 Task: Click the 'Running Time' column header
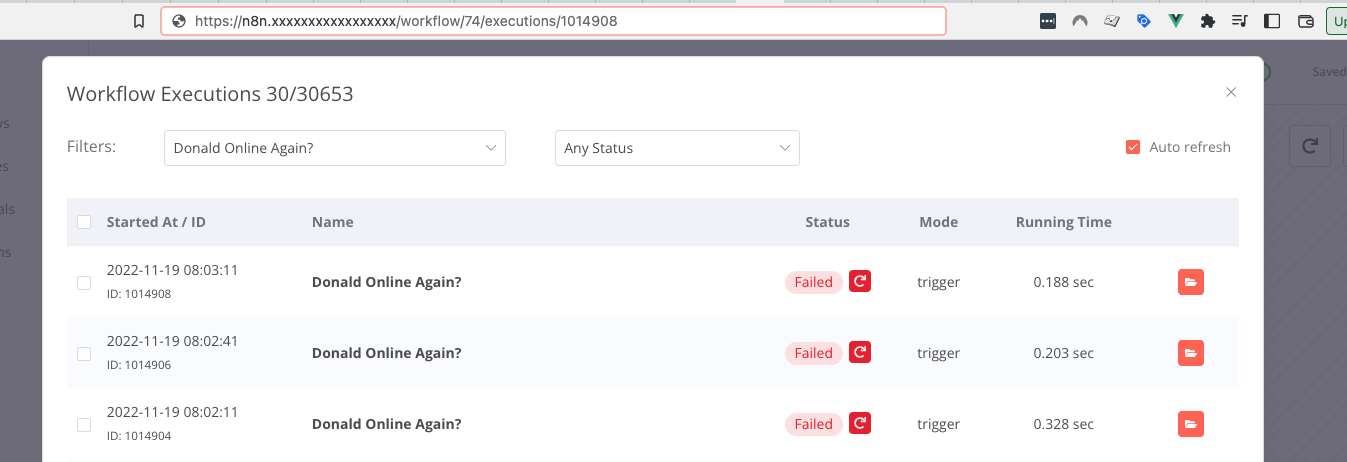point(1064,222)
